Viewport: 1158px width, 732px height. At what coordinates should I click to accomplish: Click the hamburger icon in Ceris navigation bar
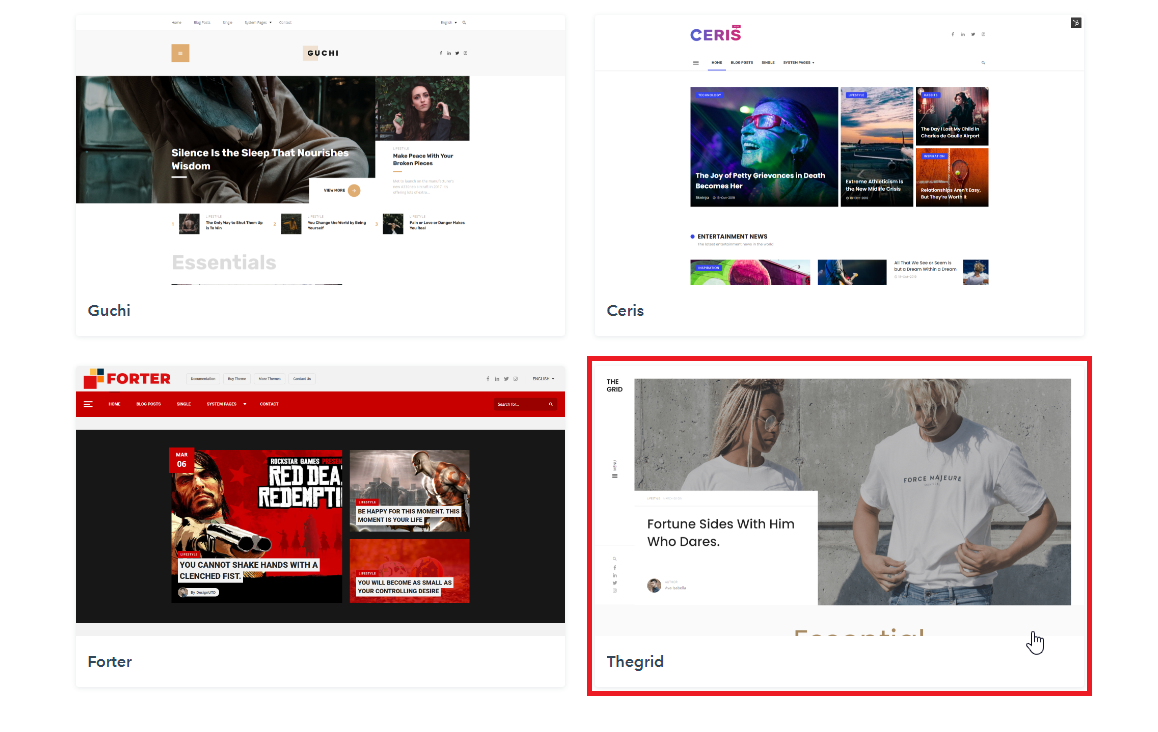tap(696, 63)
